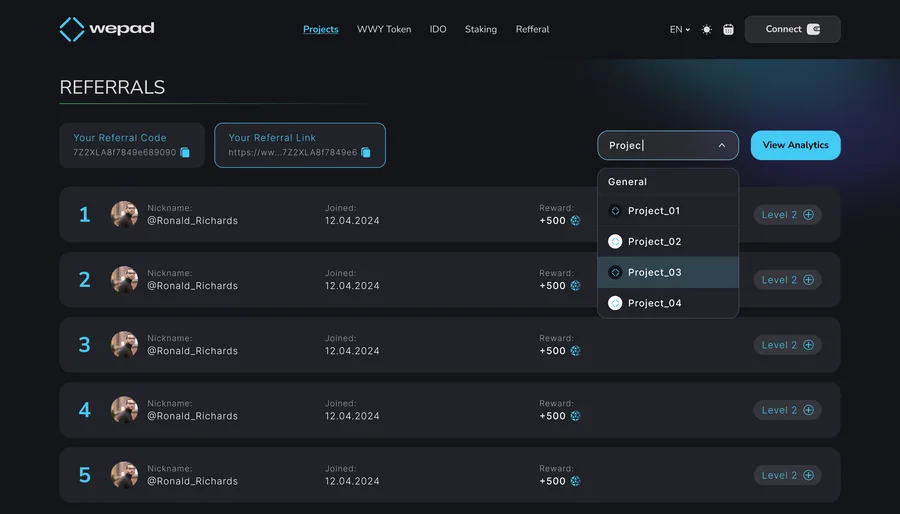Copy the referral code icon
This screenshot has height=514, width=900.
click(185, 152)
